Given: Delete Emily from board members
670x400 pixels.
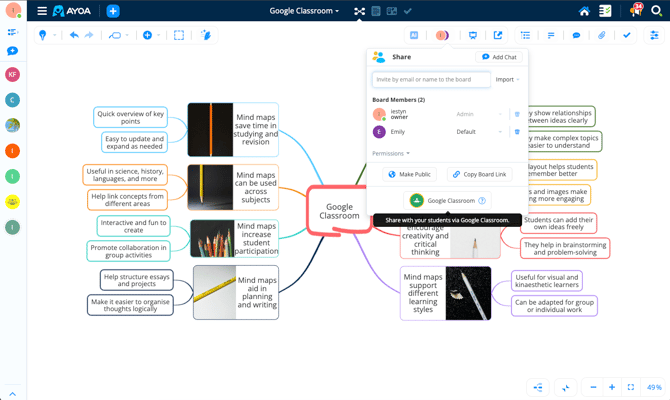Looking at the screenshot, I should 517,132.
